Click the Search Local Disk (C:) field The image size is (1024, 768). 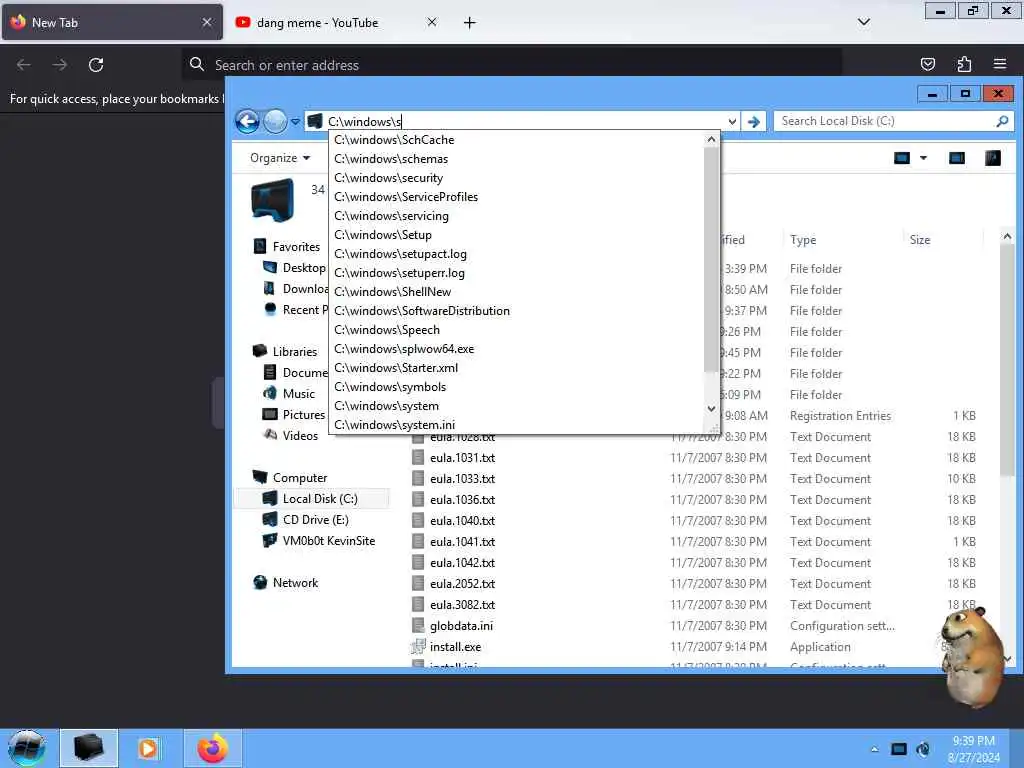(x=893, y=121)
